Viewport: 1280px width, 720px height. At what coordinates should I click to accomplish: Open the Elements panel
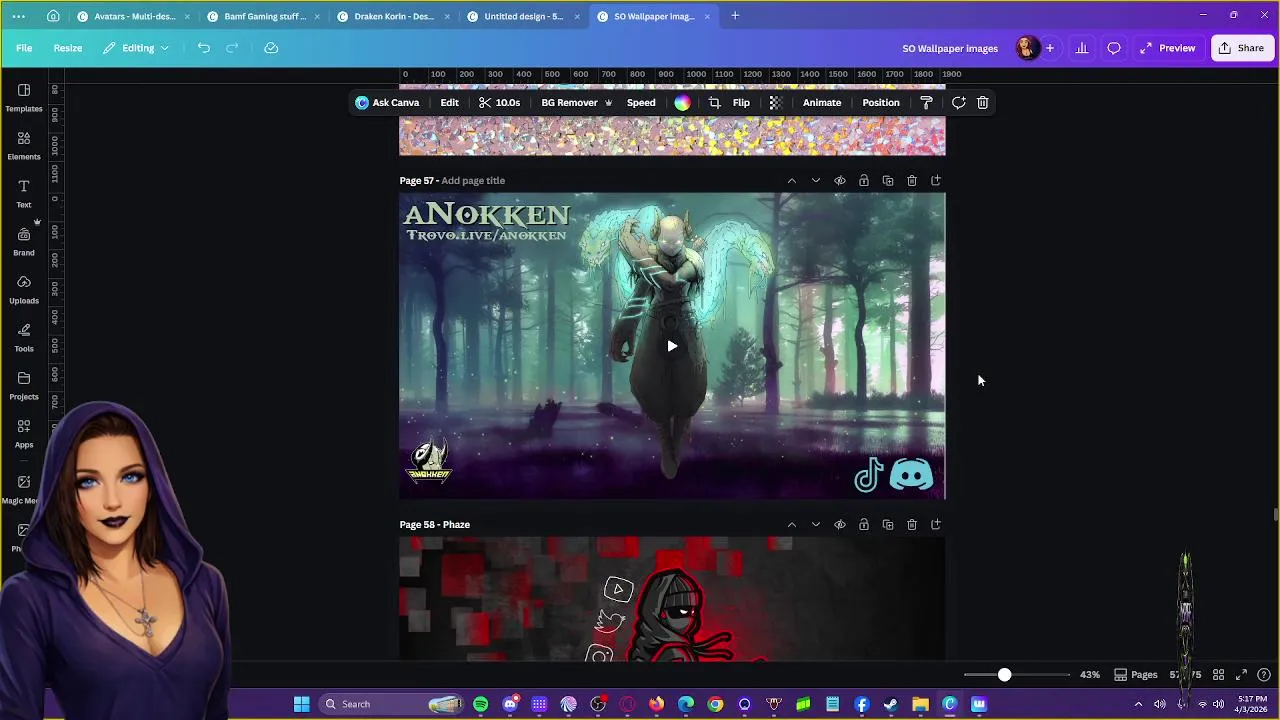click(x=24, y=146)
